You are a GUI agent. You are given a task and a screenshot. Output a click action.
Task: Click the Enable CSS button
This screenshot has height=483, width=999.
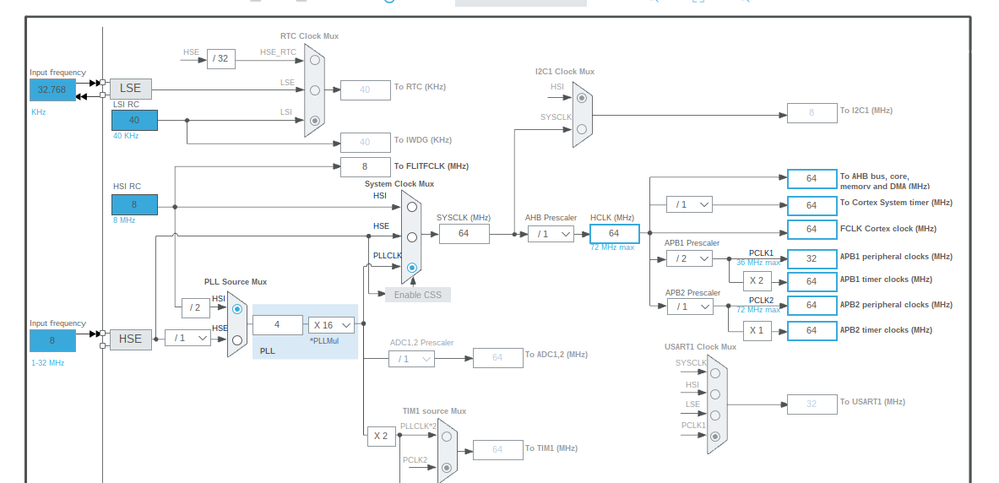pyautogui.click(x=418, y=294)
